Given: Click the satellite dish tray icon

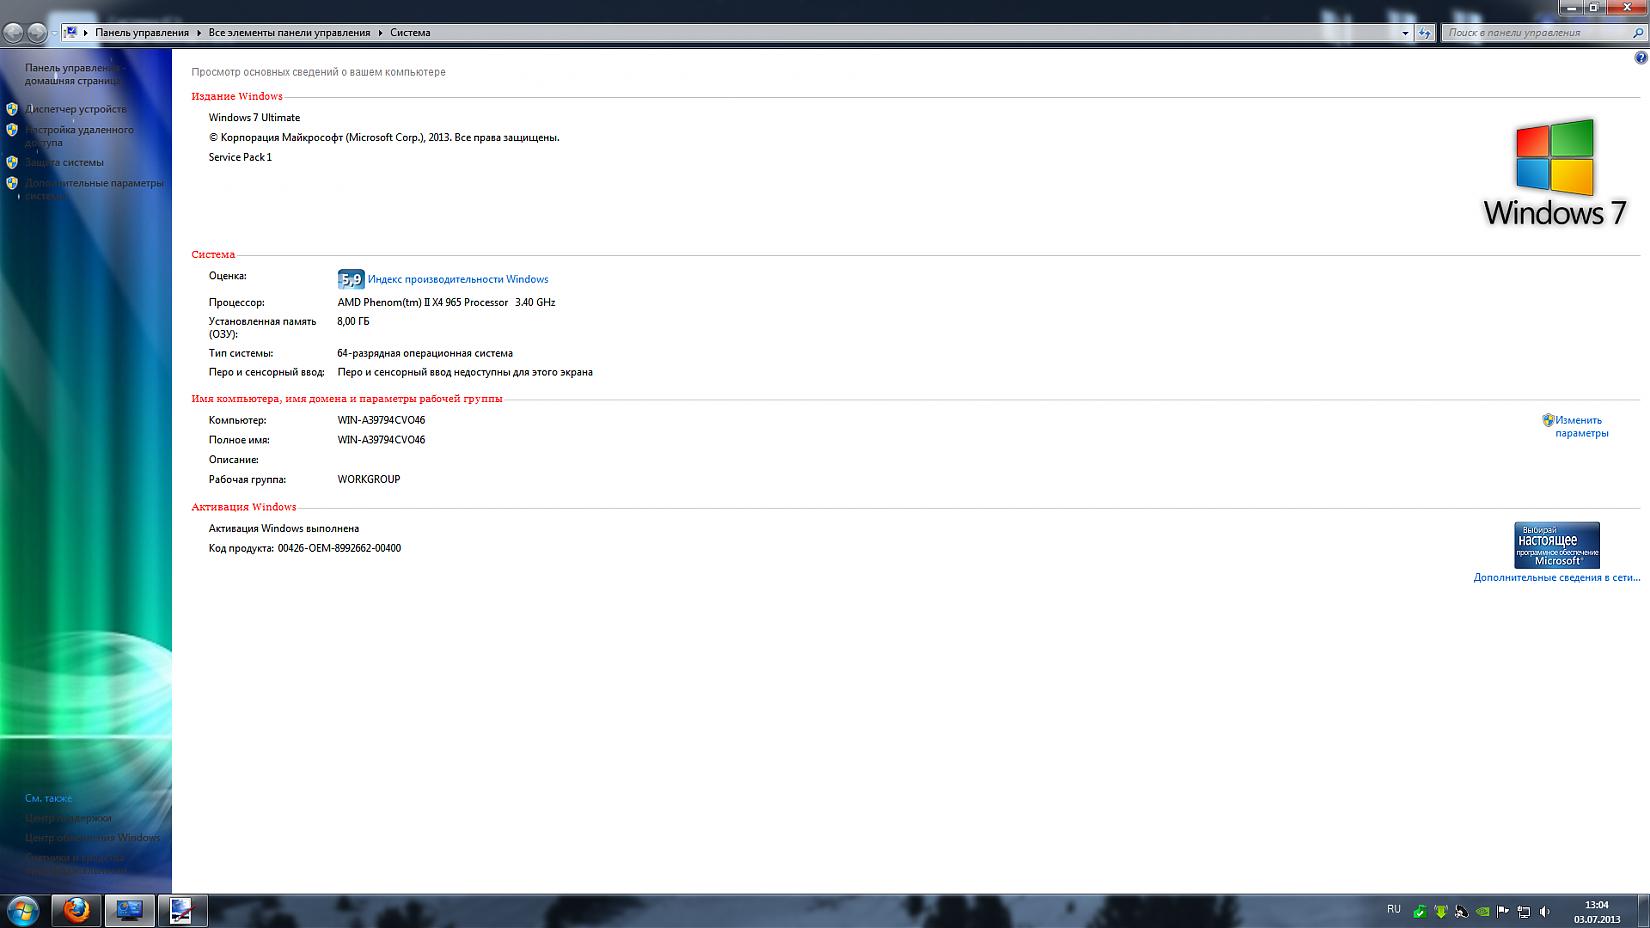Looking at the screenshot, I should (1462, 911).
